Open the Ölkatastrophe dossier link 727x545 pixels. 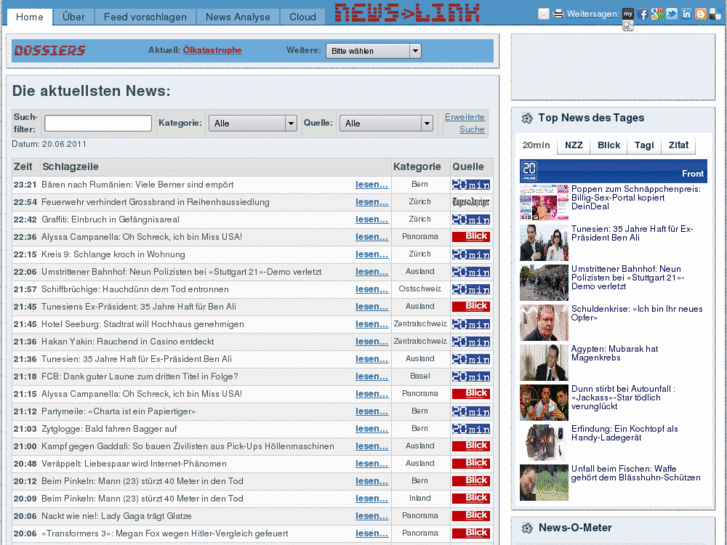click(212, 50)
